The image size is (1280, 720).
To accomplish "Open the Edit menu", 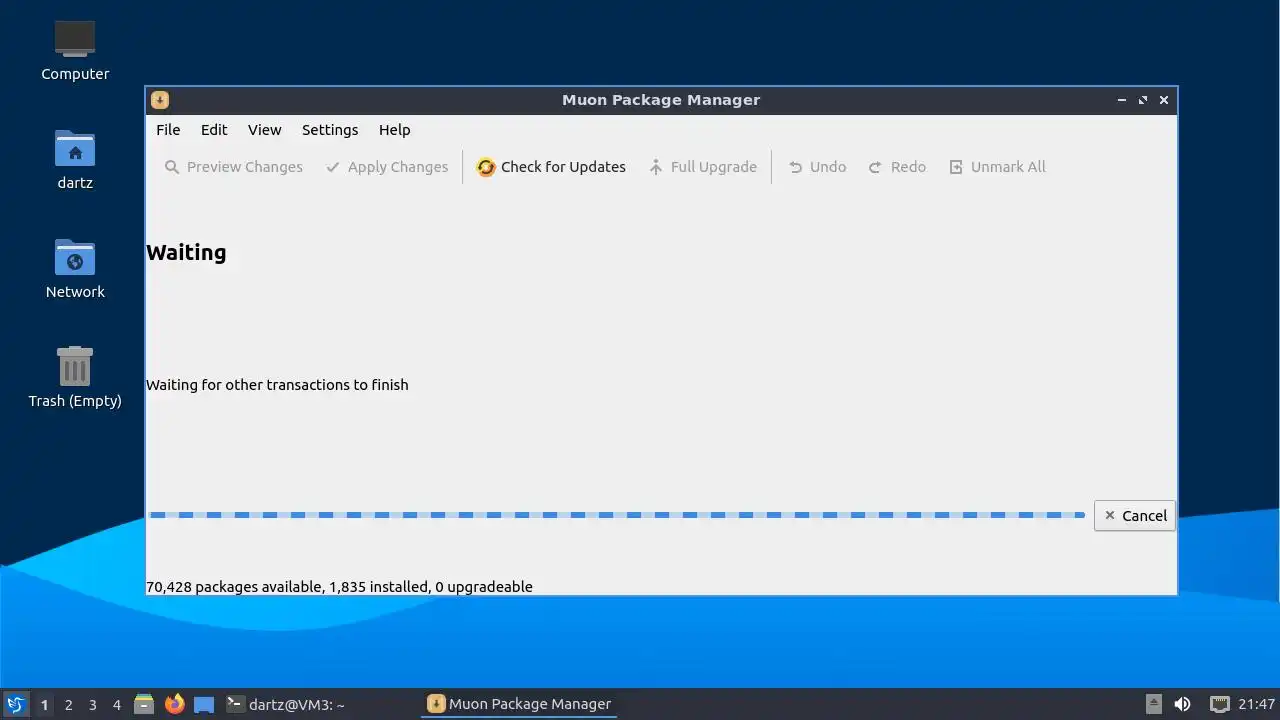I will tap(214, 130).
